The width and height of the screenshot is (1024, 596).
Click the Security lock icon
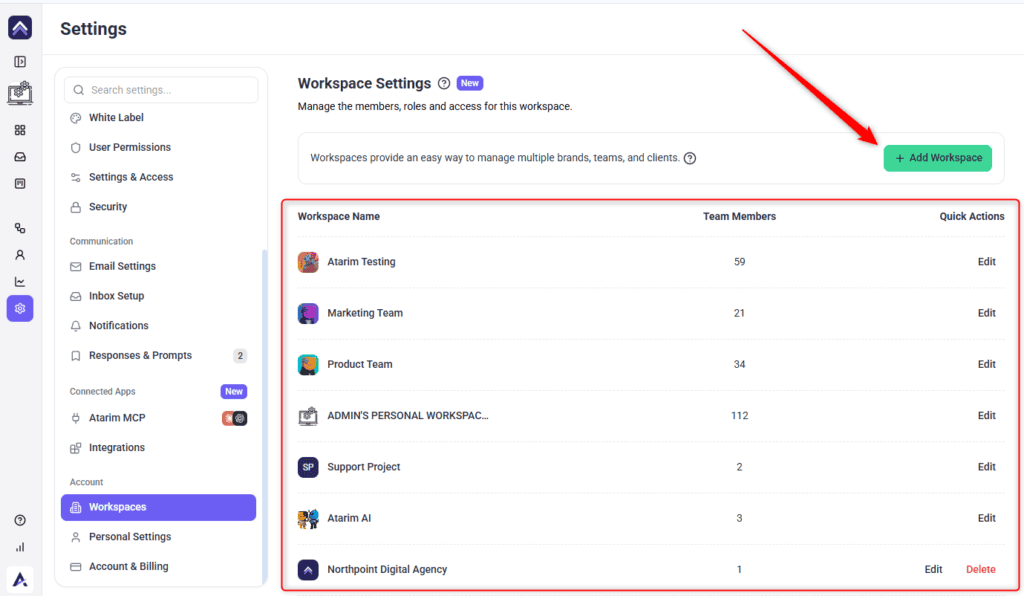click(x=76, y=207)
